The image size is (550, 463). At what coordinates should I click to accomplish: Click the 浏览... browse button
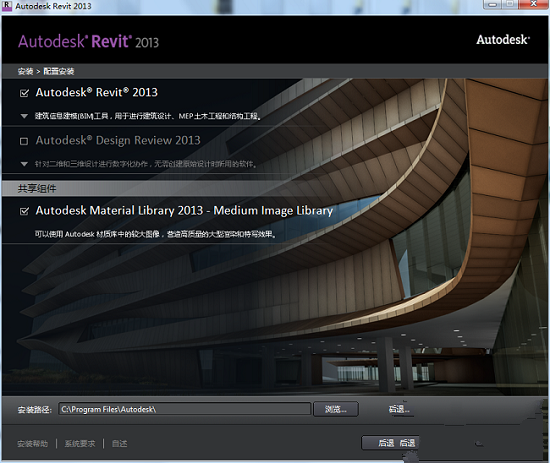336,409
